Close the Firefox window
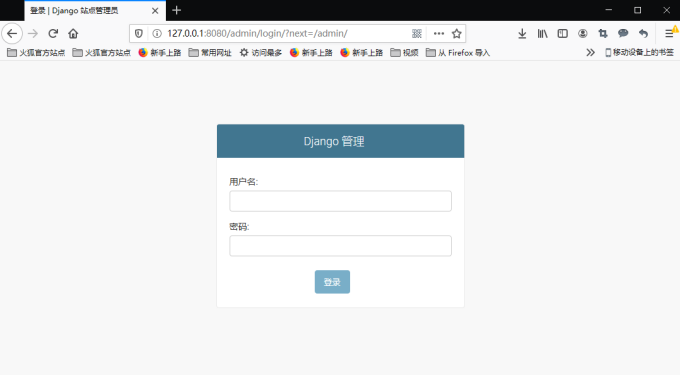 pyautogui.click(x=666, y=10)
